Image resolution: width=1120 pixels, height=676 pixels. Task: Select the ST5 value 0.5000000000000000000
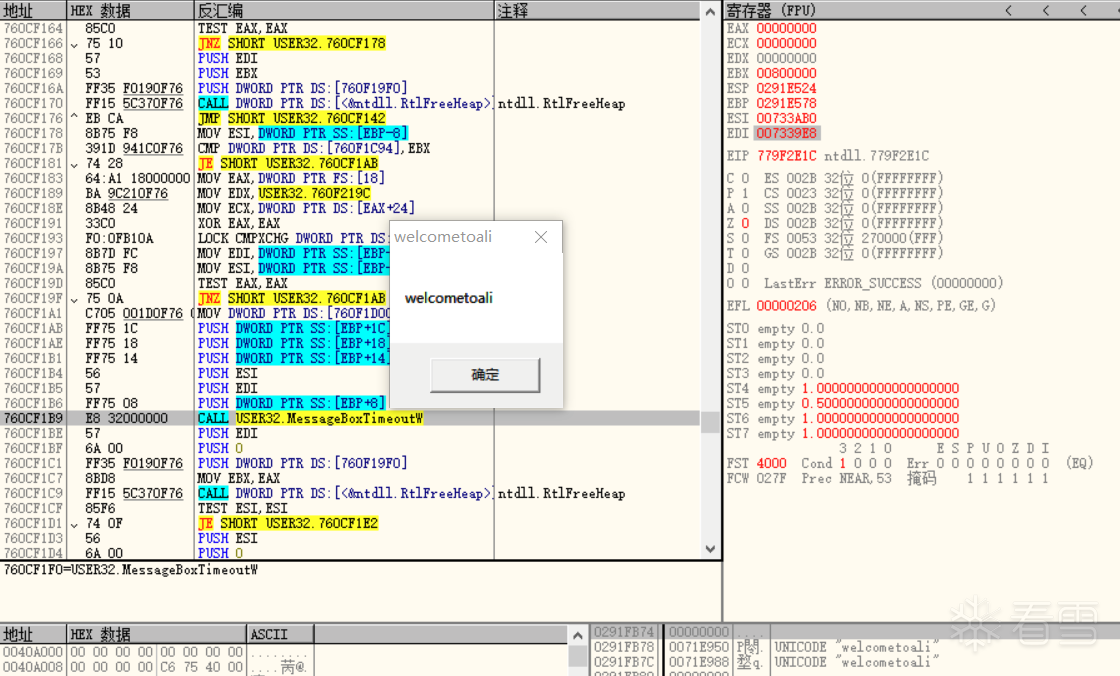pyautogui.click(x=880, y=403)
